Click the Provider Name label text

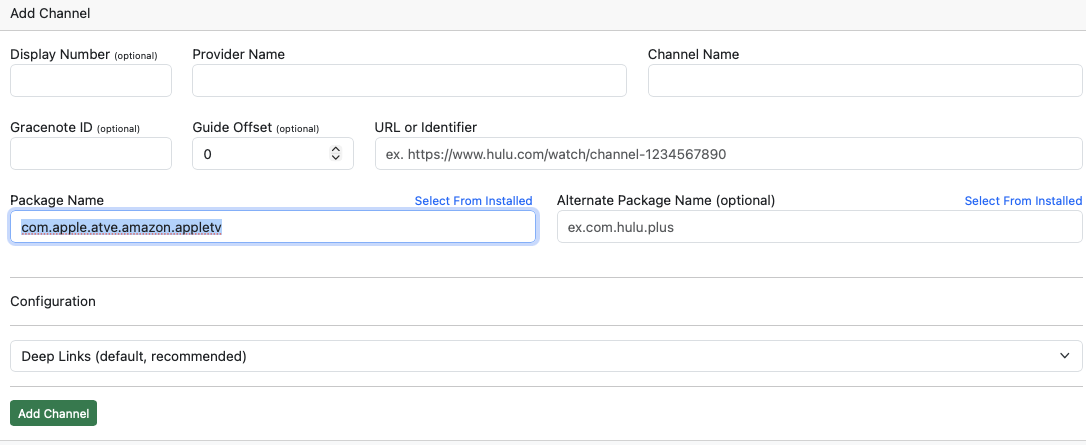238,54
